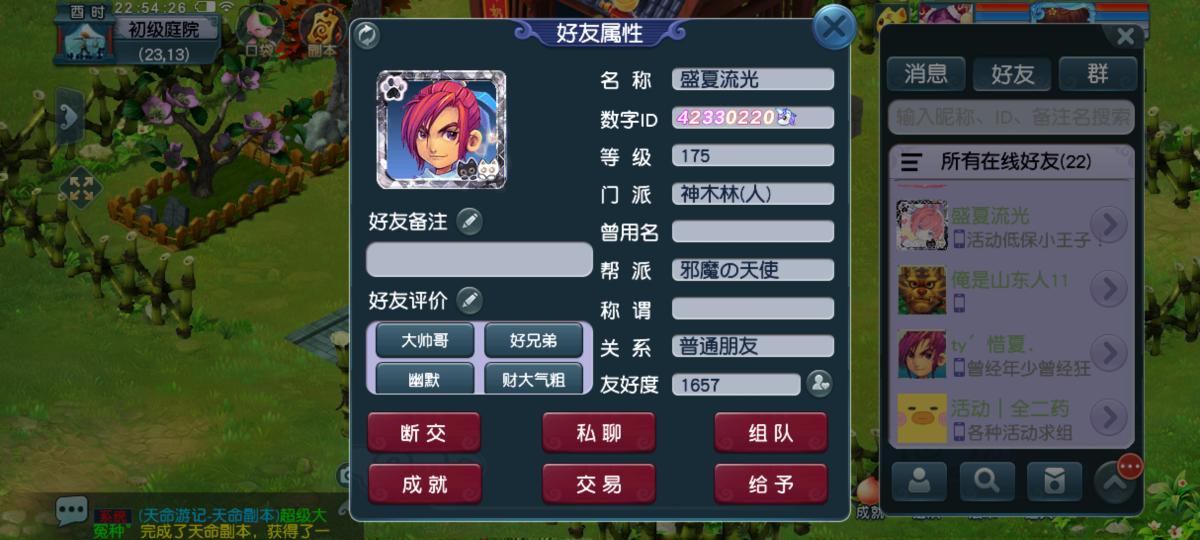Image resolution: width=1200 pixels, height=540 pixels.
Task: Open the 副本 dungeon icon at top
Action: [x=323, y=30]
